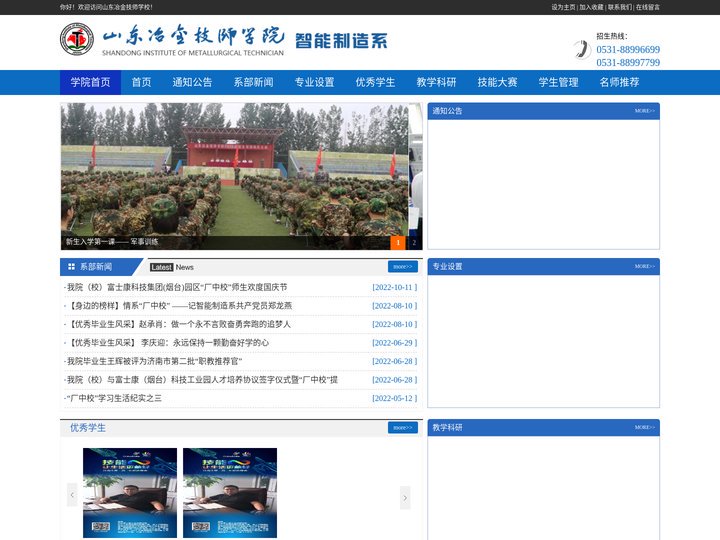Open news about 富士康科技集团 欢度国庆节
720x540 pixels.
point(177,287)
